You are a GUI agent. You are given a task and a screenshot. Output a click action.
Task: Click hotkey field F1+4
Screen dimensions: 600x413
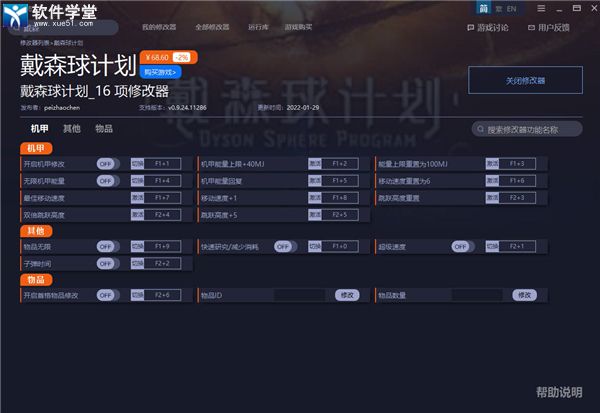click(162, 181)
